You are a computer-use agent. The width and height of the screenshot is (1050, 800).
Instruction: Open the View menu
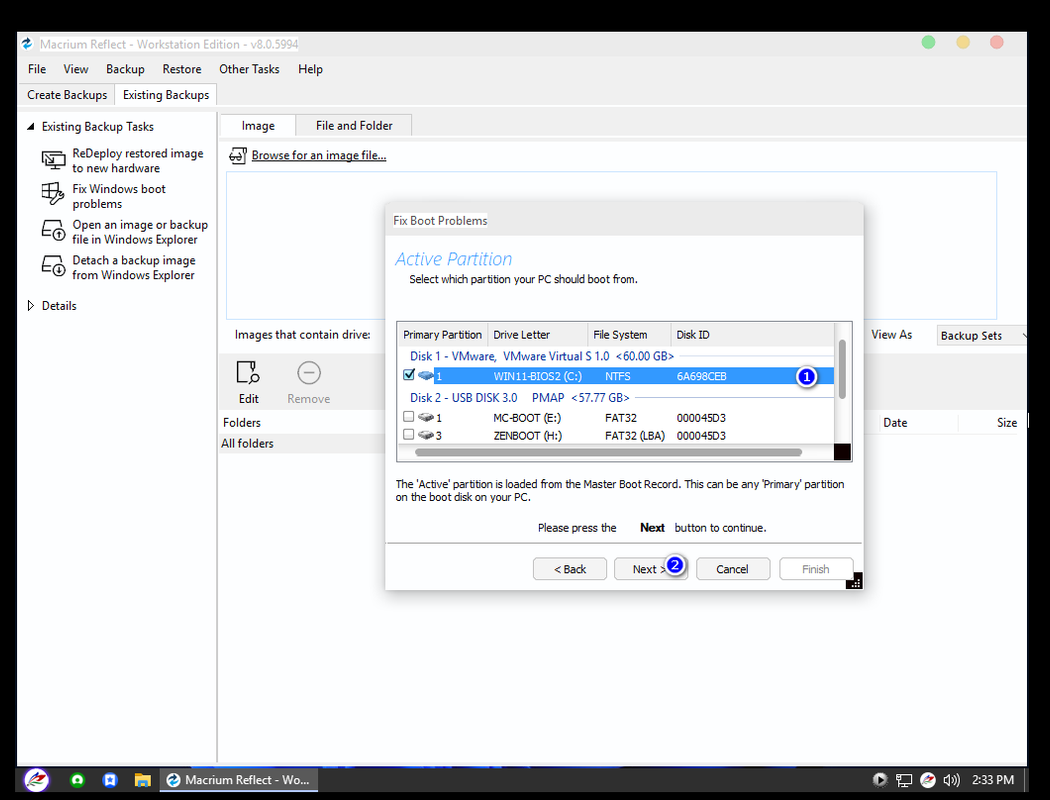coord(76,69)
